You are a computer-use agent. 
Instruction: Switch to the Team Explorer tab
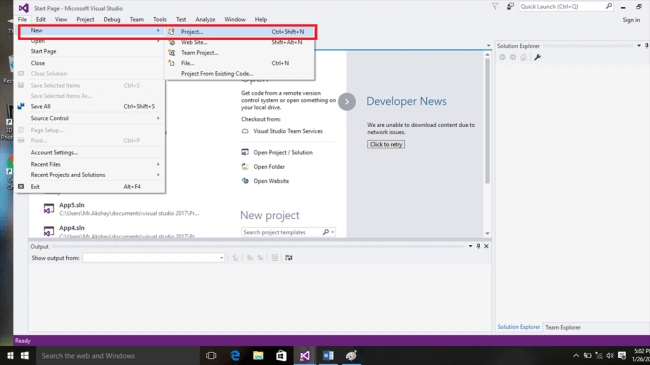563,327
